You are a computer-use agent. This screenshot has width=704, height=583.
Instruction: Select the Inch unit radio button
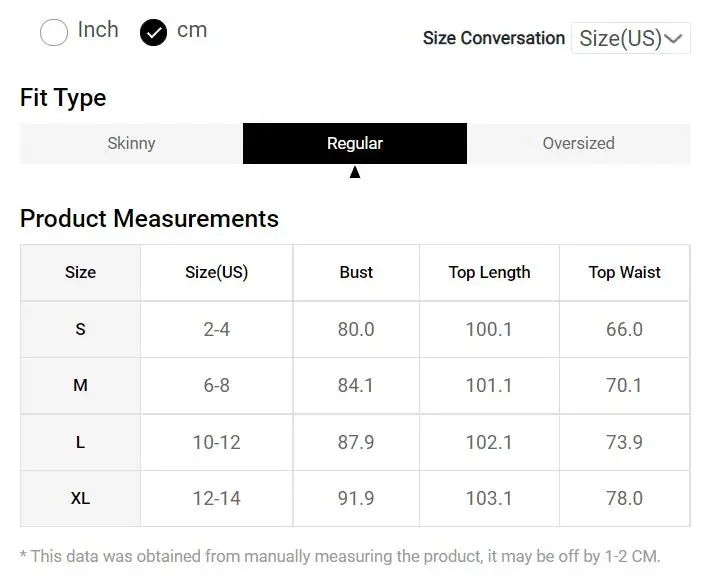(x=54, y=33)
